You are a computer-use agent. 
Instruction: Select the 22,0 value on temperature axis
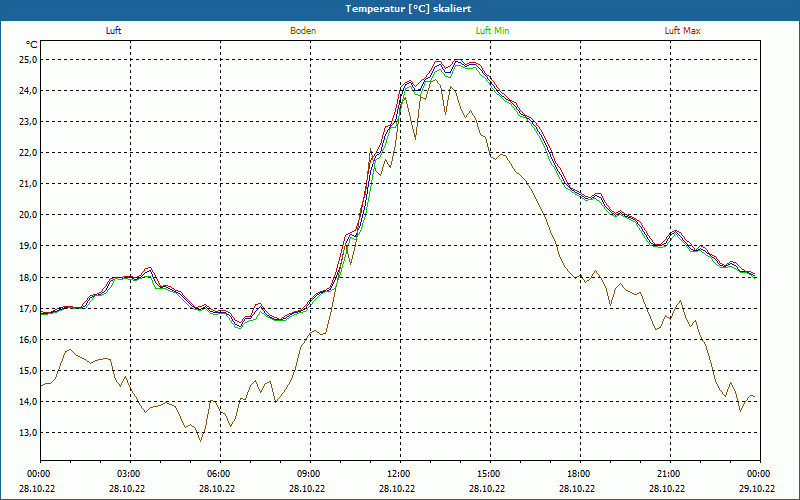pyautogui.click(x=29, y=153)
